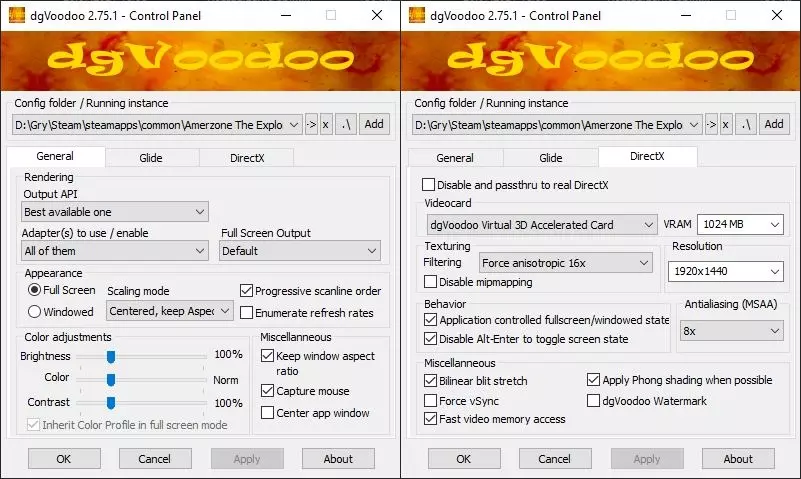Open Full Screen Output dropdown
This screenshot has height=479, width=801.
click(x=300, y=251)
